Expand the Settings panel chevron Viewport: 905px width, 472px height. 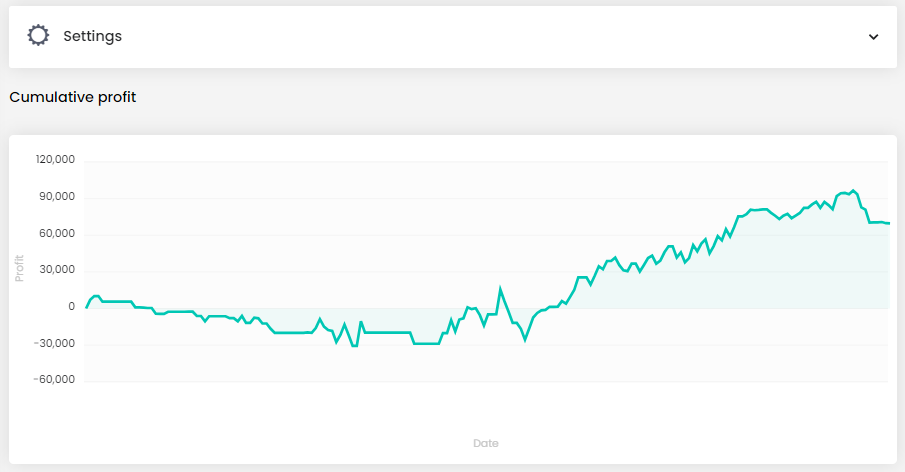(873, 37)
